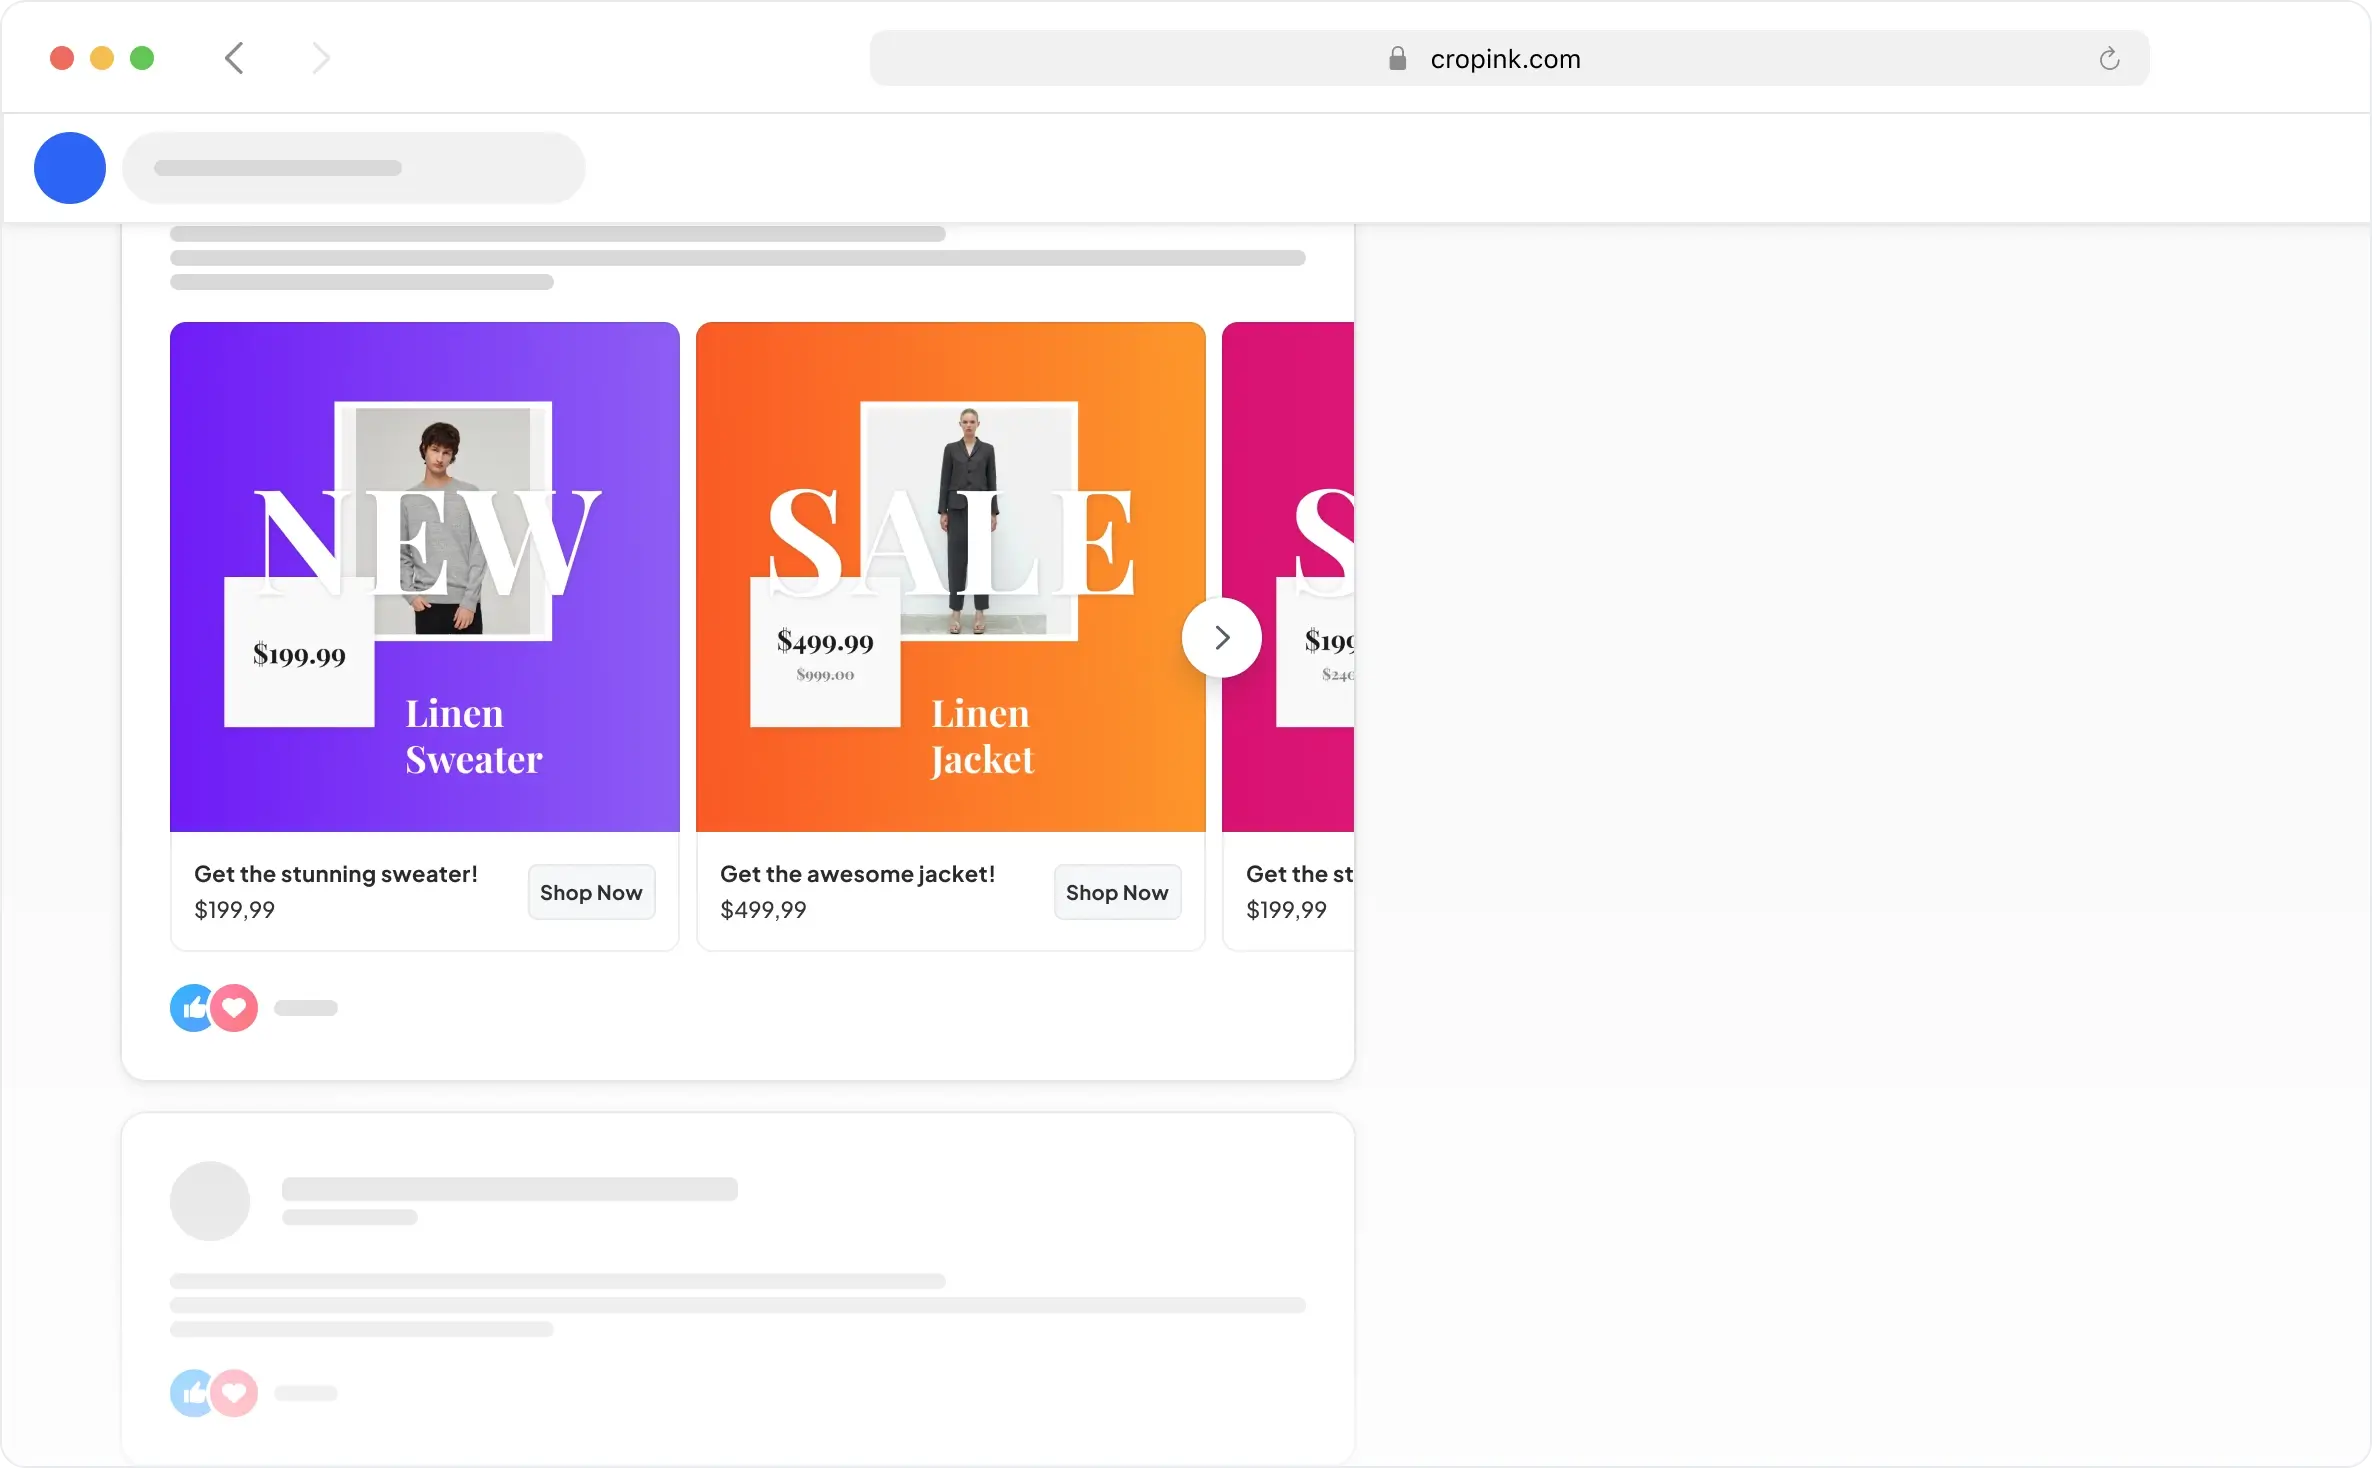2372x1468 pixels.
Task: Click the browser forward arrow
Action: pyautogui.click(x=320, y=58)
